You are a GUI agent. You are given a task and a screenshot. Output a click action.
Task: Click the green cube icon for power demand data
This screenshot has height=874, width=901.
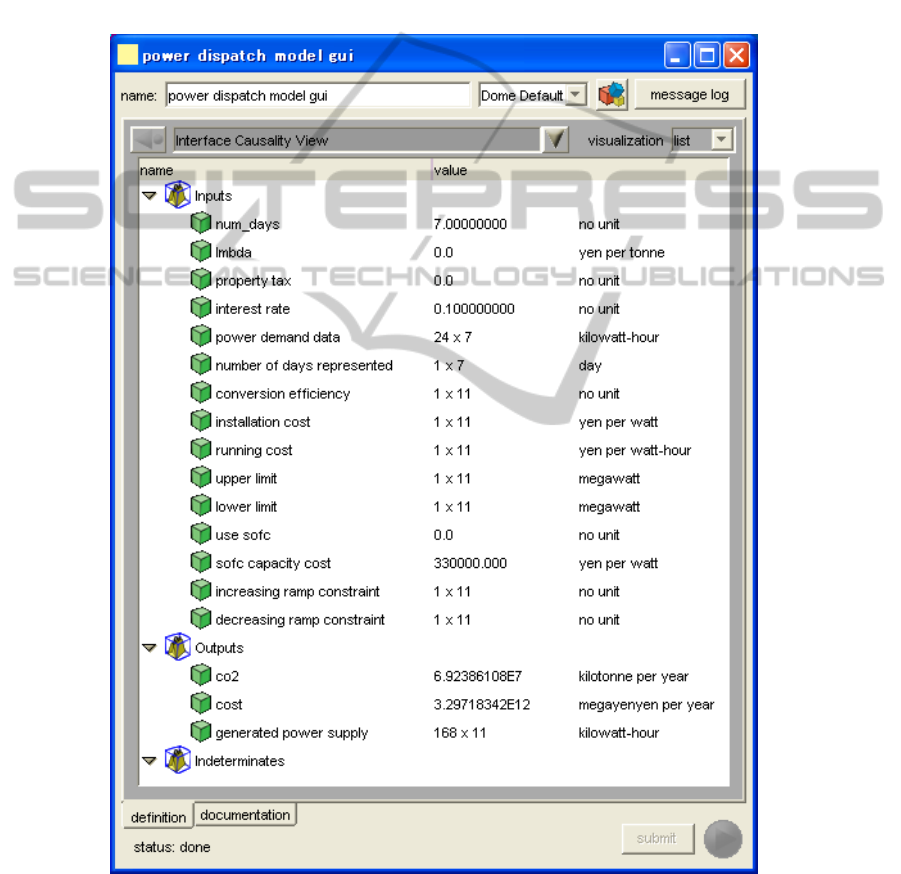click(x=201, y=337)
